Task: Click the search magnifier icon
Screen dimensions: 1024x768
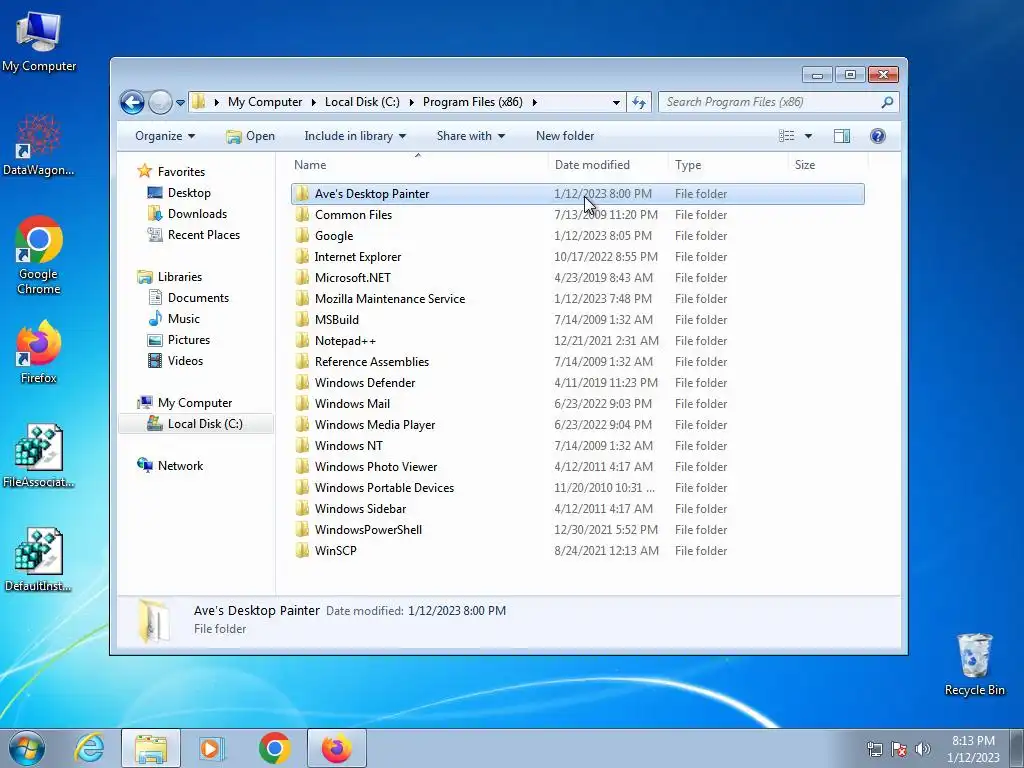Action: coord(886,102)
